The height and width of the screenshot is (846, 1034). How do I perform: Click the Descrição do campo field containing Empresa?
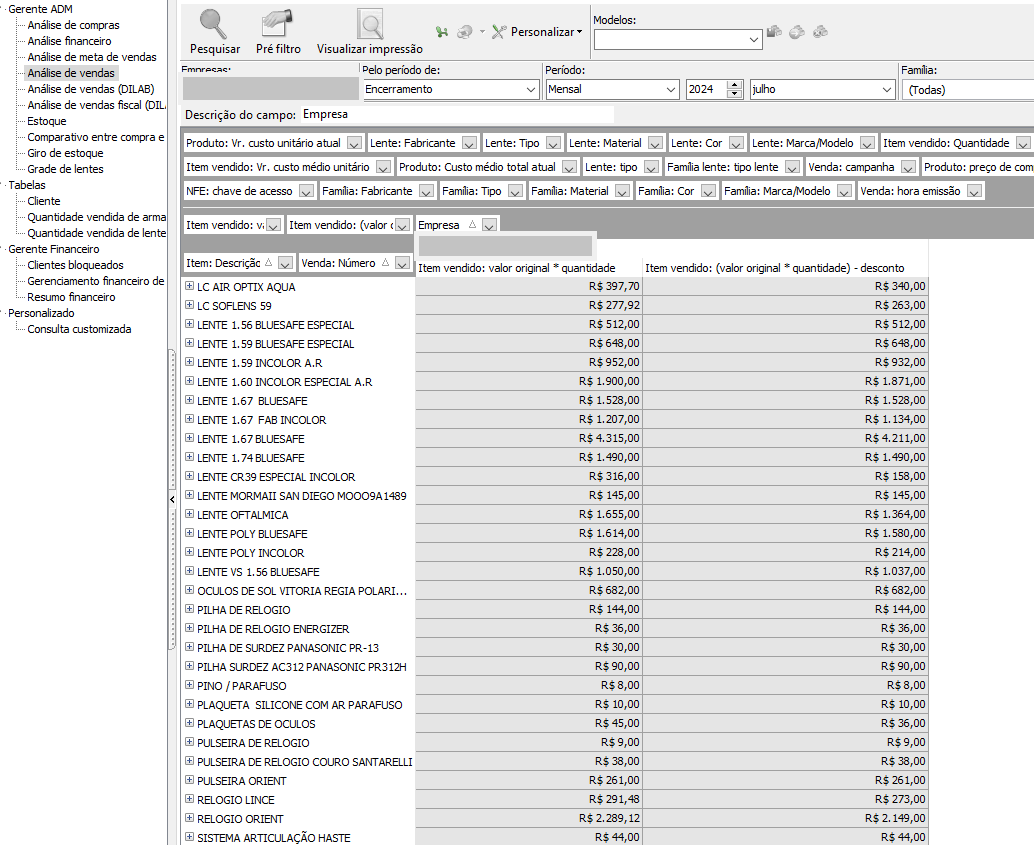(x=458, y=114)
